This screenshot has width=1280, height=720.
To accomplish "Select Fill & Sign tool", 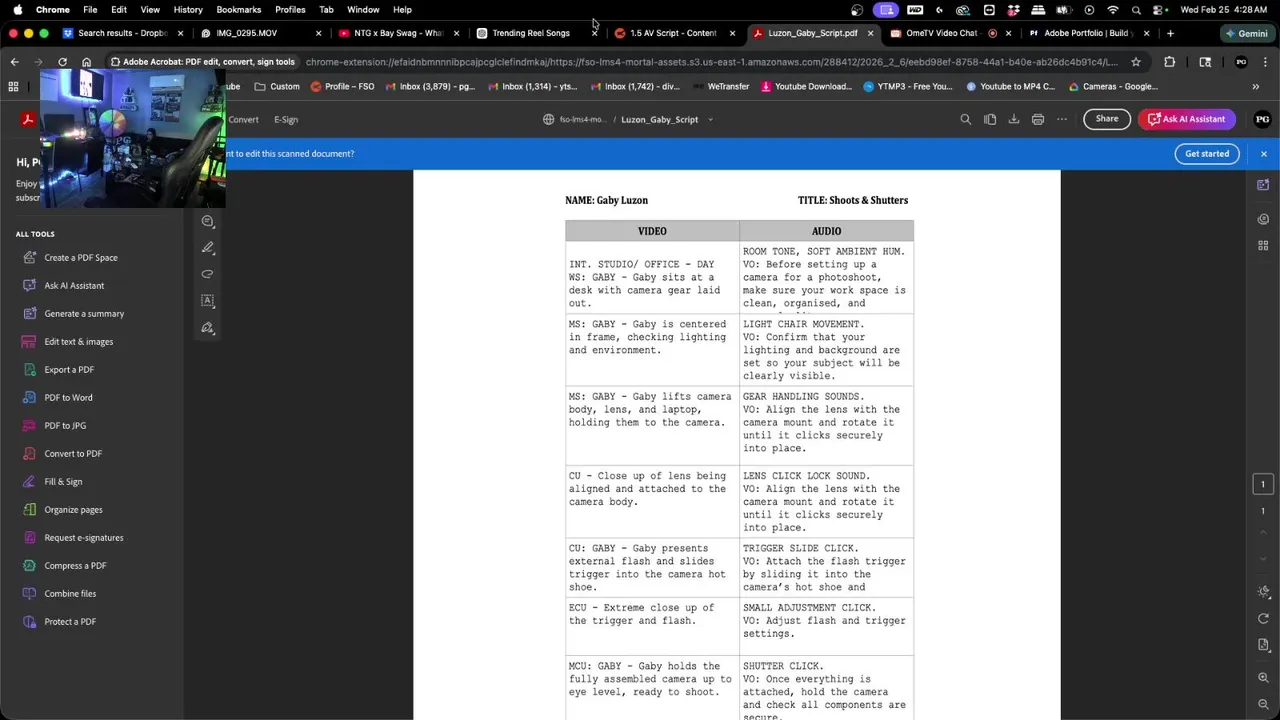I will click(63, 481).
